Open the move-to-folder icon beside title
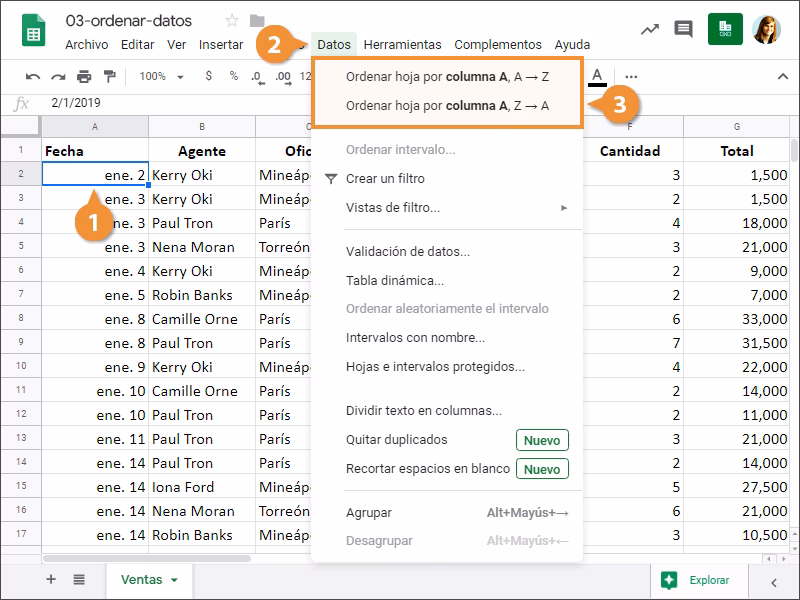Viewport: 800px width, 600px height. click(x=257, y=21)
